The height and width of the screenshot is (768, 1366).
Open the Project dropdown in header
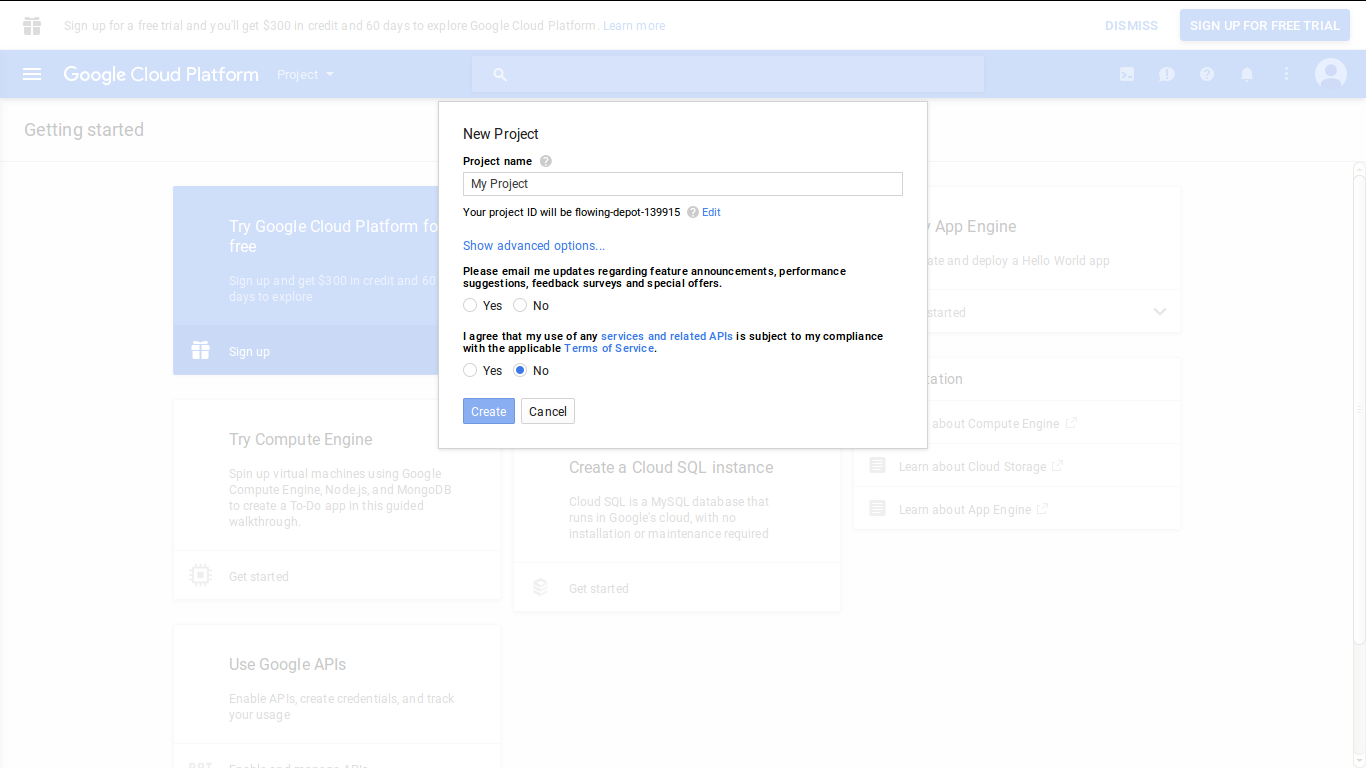pyautogui.click(x=305, y=75)
